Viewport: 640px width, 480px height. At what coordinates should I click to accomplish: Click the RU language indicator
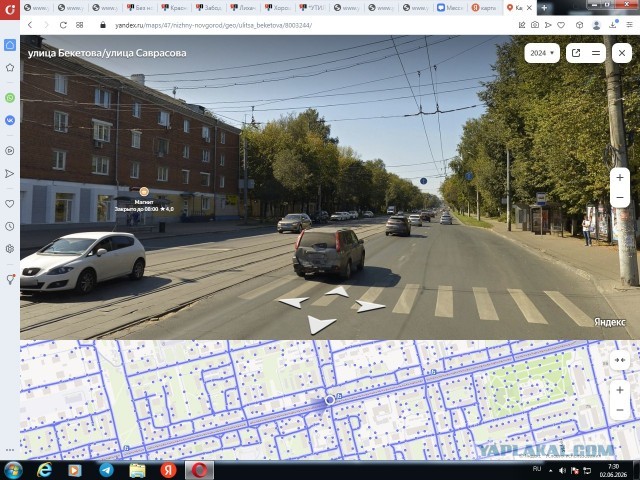[537, 469]
